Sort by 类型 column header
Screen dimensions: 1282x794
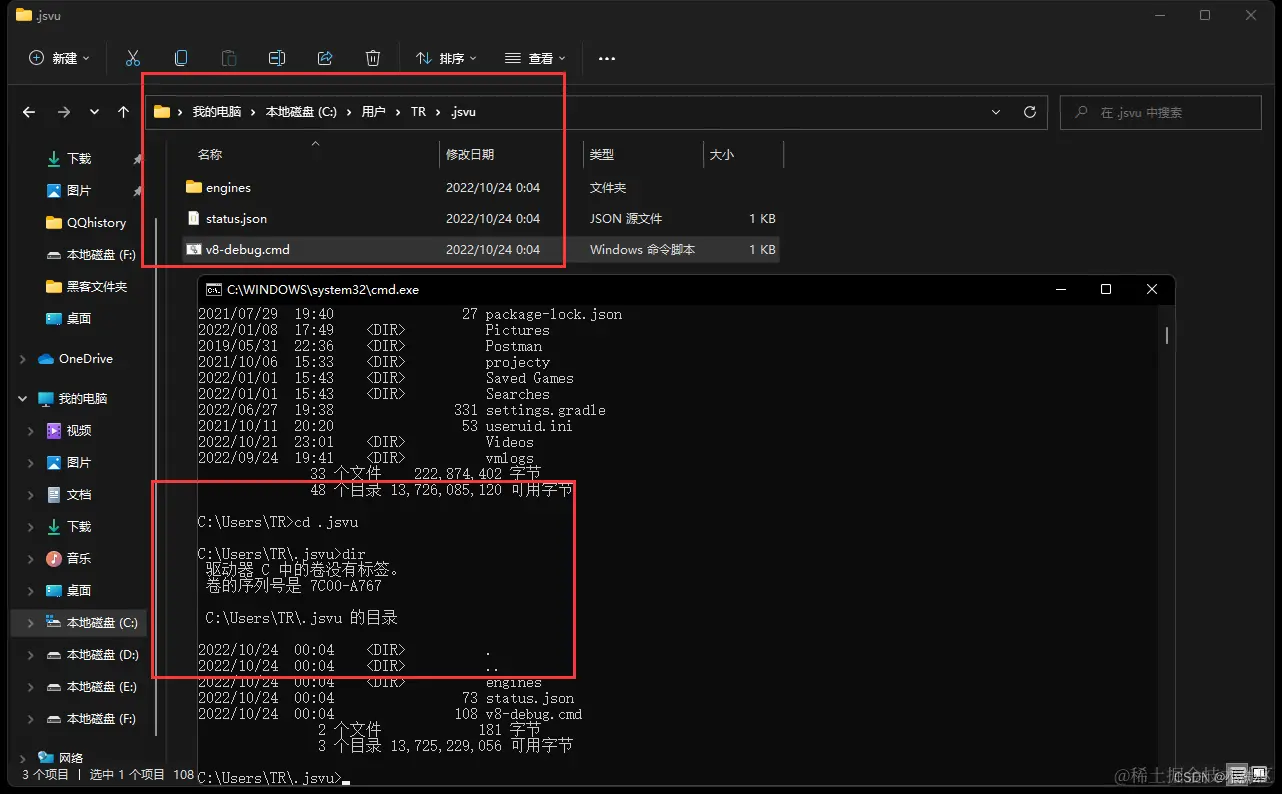tap(602, 154)
